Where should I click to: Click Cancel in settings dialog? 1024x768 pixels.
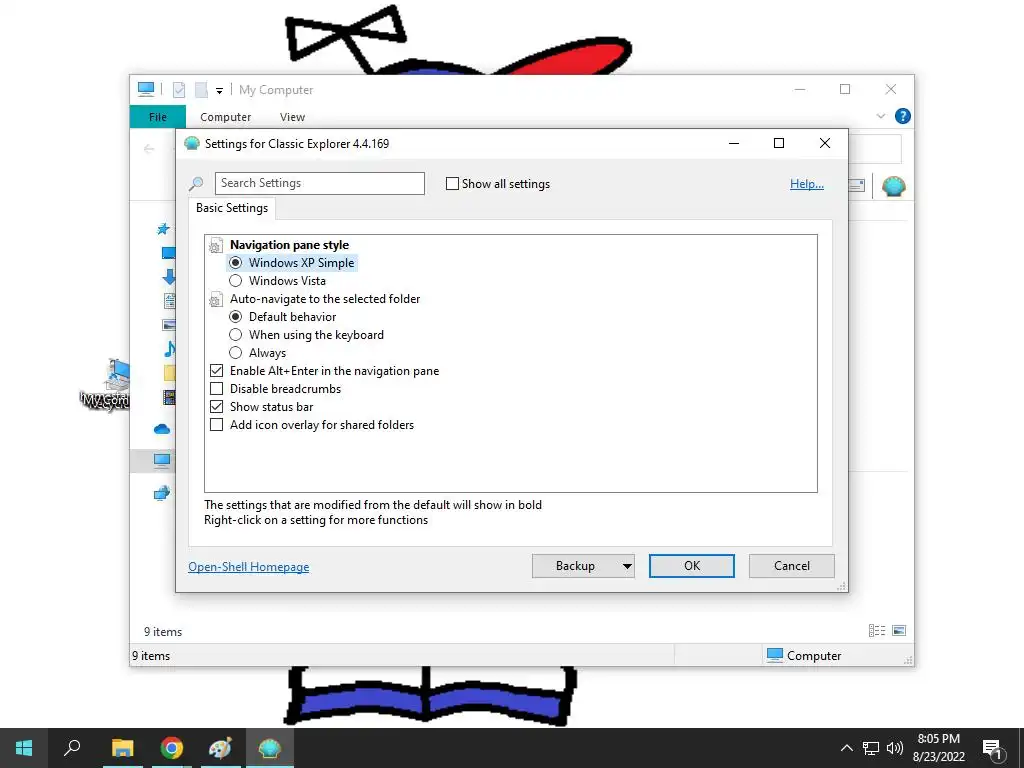click(792, 566)
